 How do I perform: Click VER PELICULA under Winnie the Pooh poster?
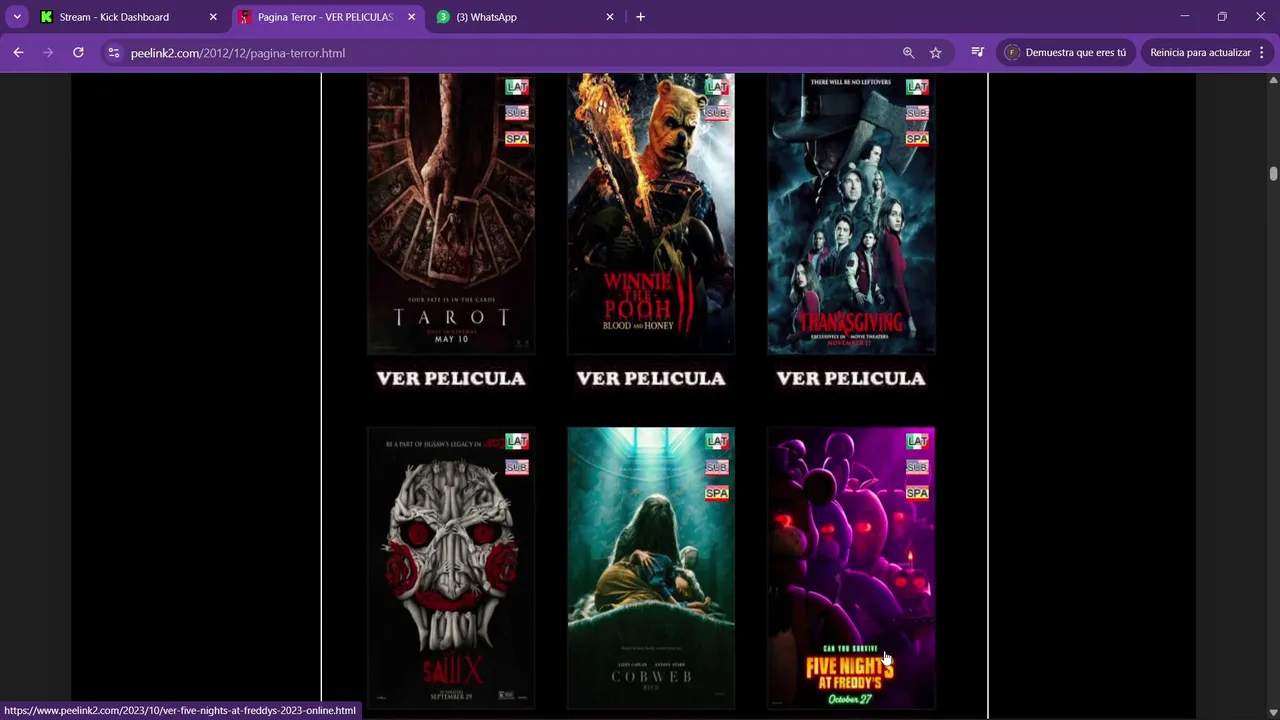coord(651,378)
